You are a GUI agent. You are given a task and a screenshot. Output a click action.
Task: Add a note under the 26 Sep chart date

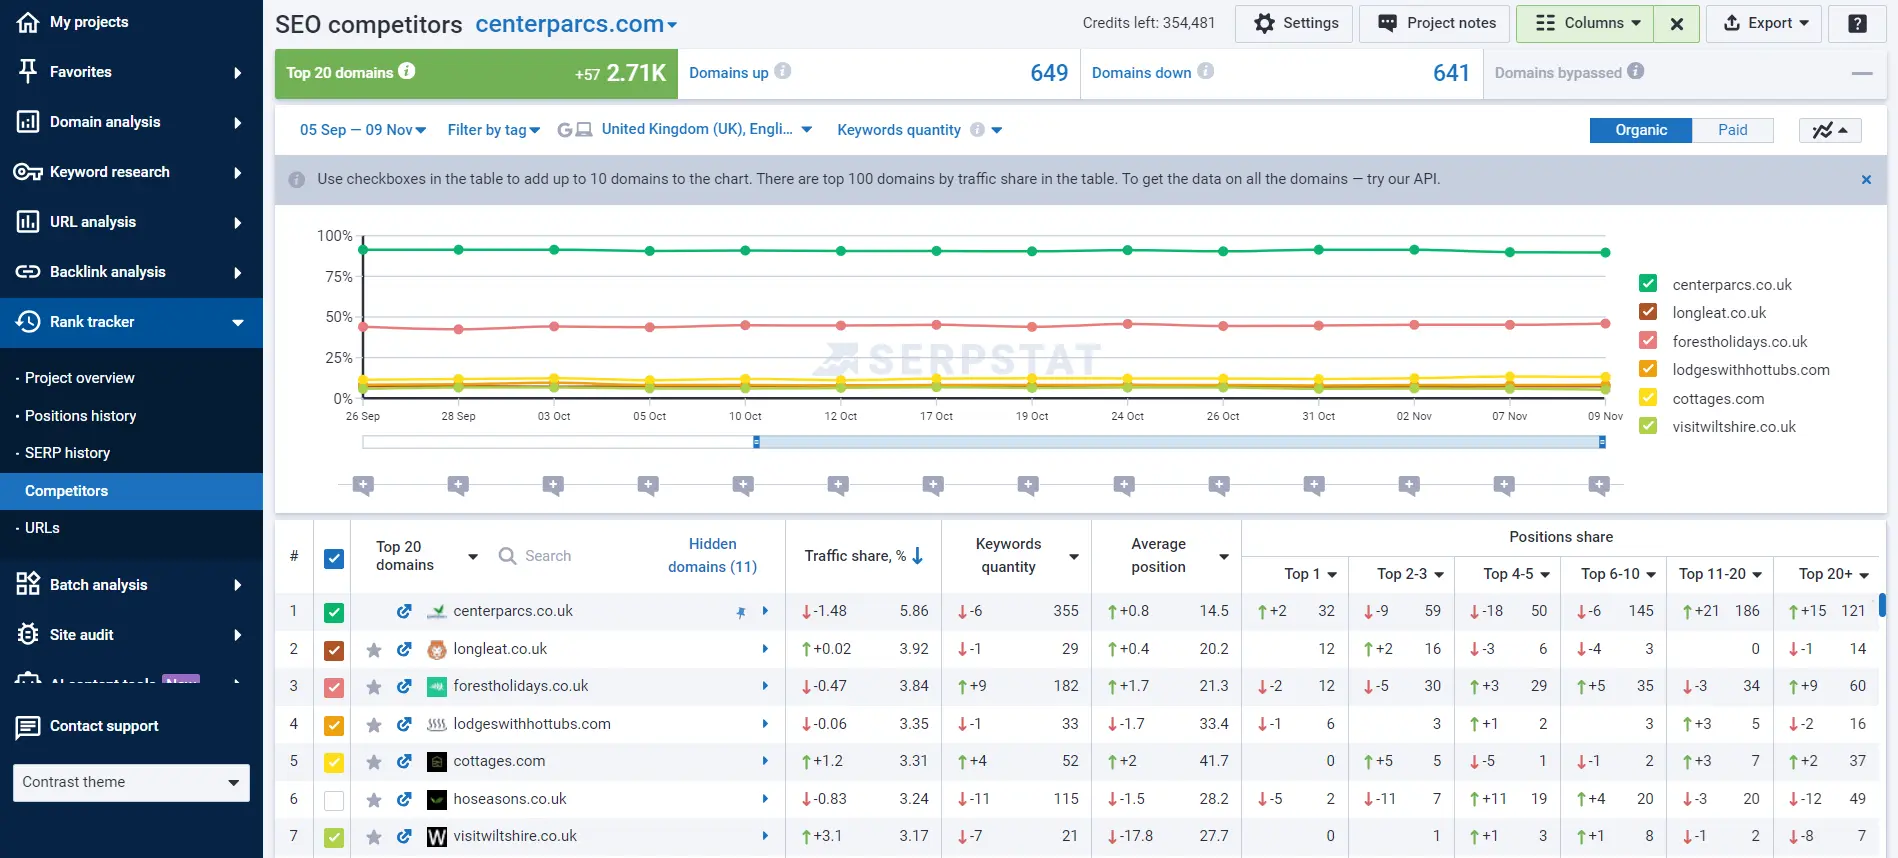(x=363, y=486)
